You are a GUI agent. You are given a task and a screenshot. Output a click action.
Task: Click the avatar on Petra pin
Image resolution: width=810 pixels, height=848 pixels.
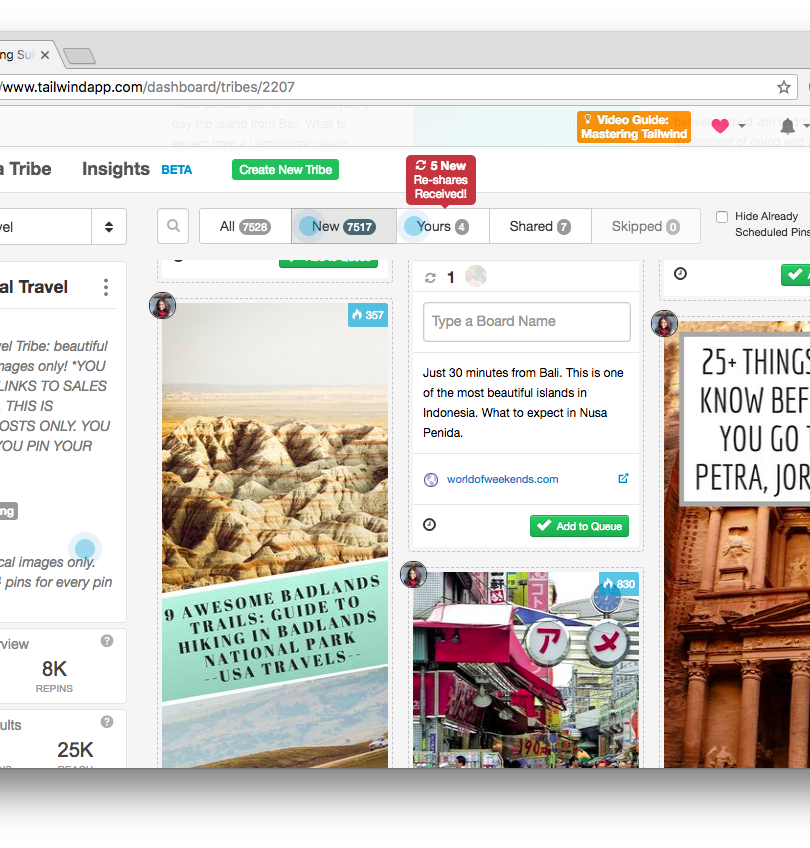(665, 323)
